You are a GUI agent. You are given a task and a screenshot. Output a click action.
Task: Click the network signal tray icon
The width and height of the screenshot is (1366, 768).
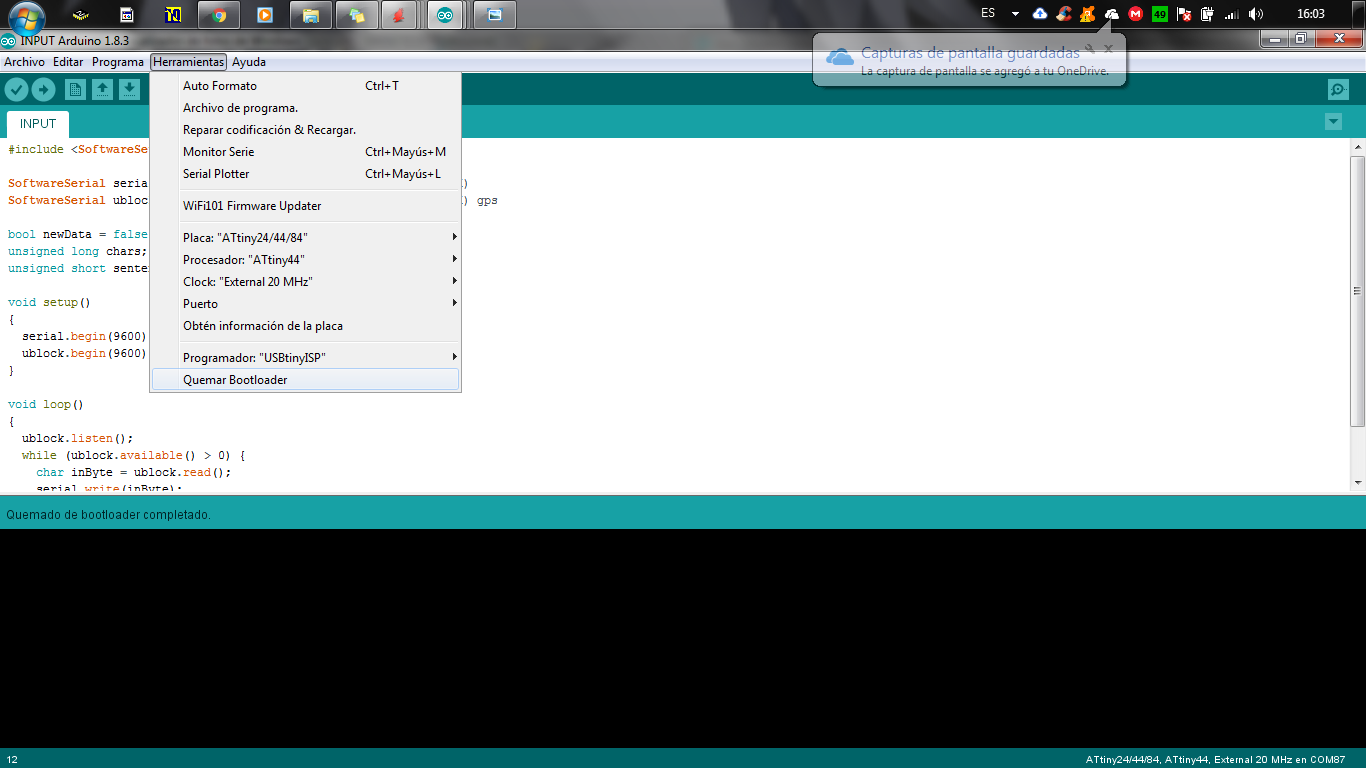(x=1232, y=14)
